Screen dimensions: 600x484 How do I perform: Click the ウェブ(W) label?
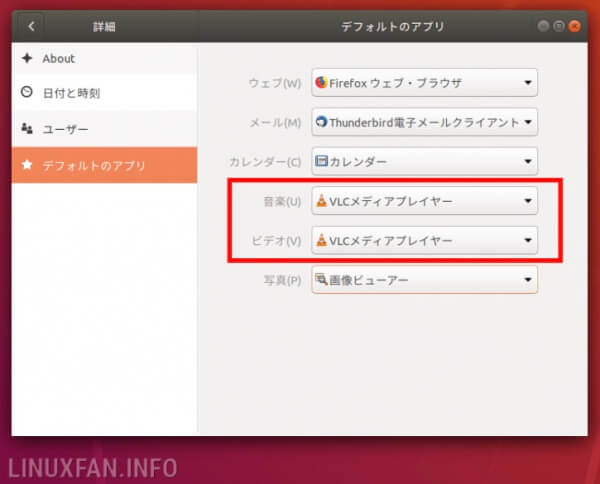click(x=275, y=83)
